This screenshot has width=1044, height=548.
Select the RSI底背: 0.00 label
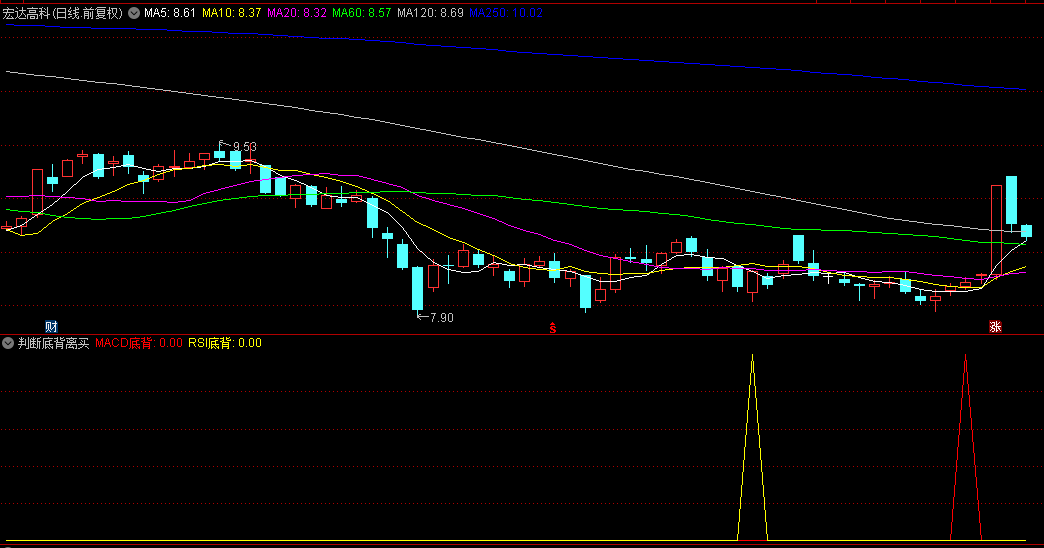[225, 344]
